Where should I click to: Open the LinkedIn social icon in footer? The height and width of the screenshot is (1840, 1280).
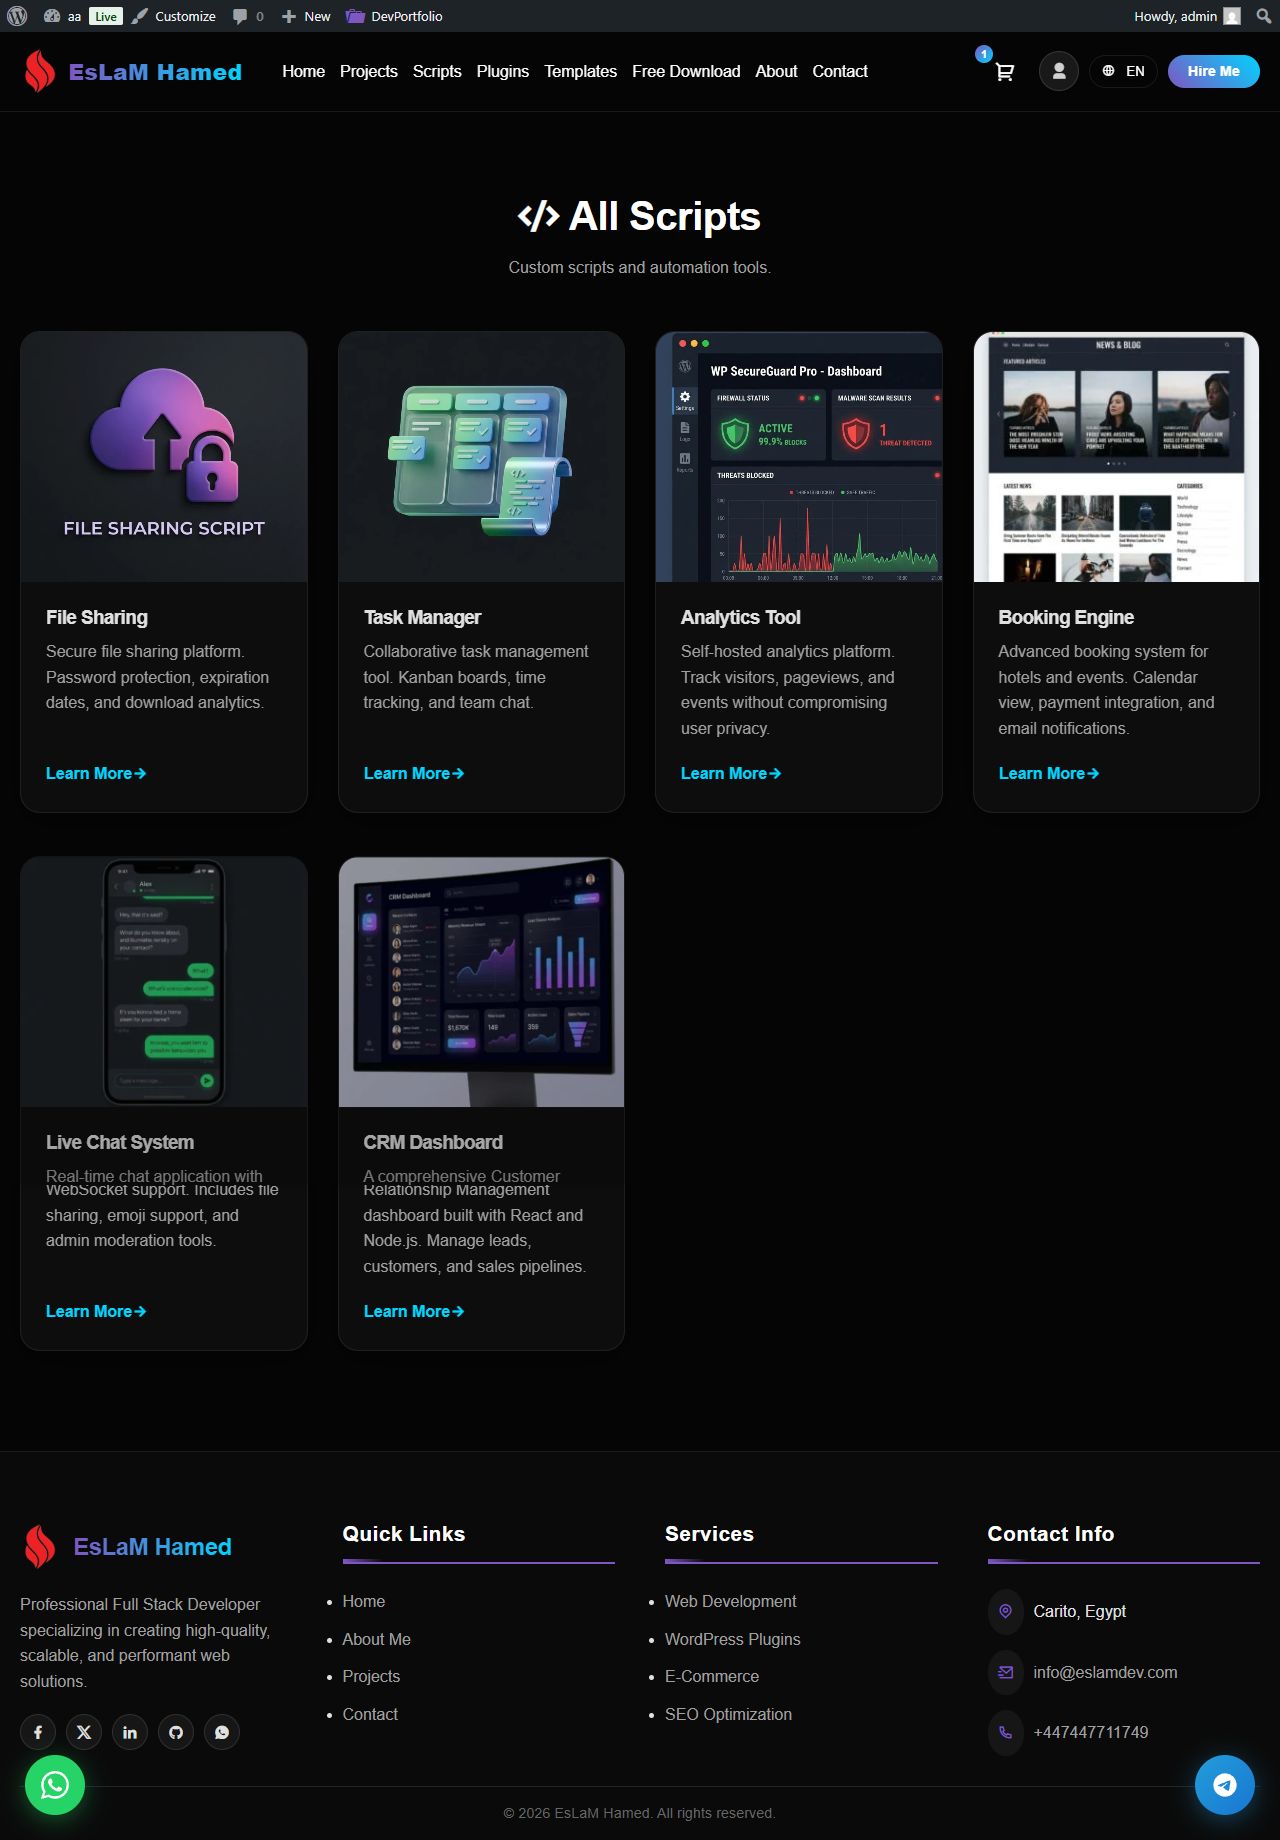(130, 1732)
